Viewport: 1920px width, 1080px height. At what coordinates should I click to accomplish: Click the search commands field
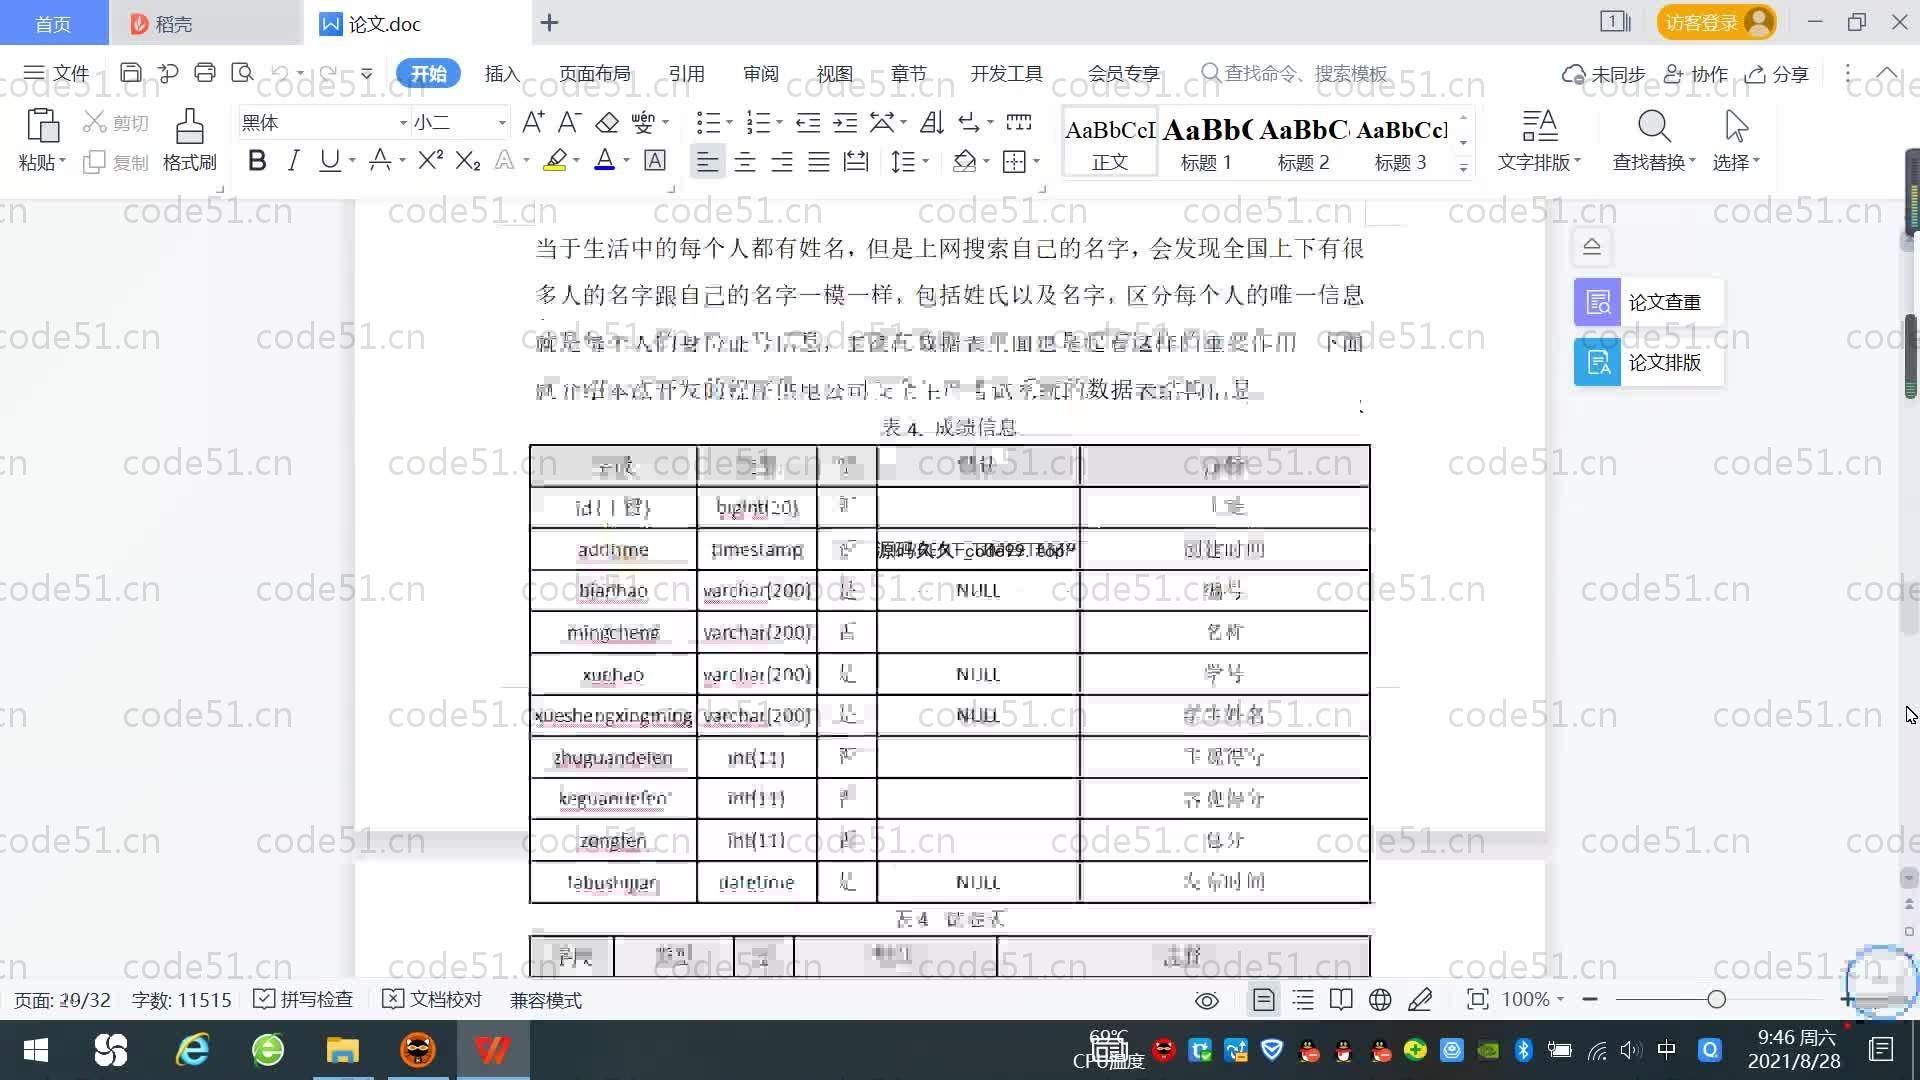click(x=1296, y=73)
